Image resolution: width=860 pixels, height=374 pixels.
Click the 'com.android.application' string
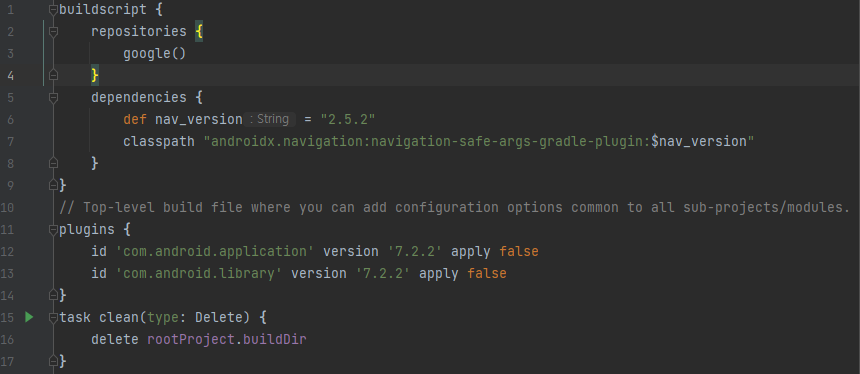point(215,251)
